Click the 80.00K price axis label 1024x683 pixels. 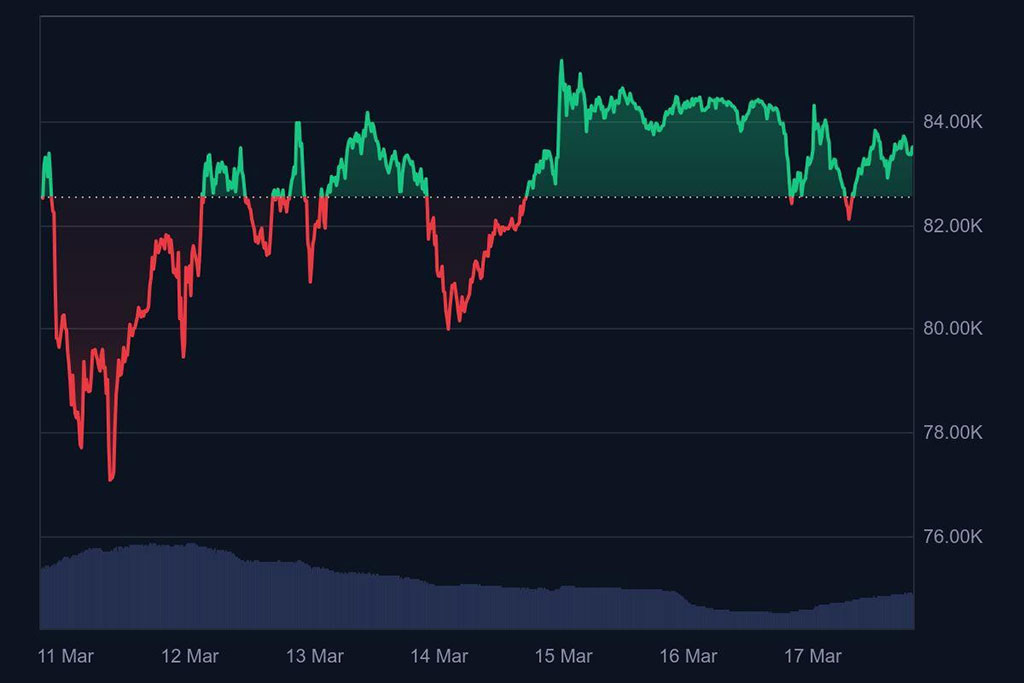(952, 328)
